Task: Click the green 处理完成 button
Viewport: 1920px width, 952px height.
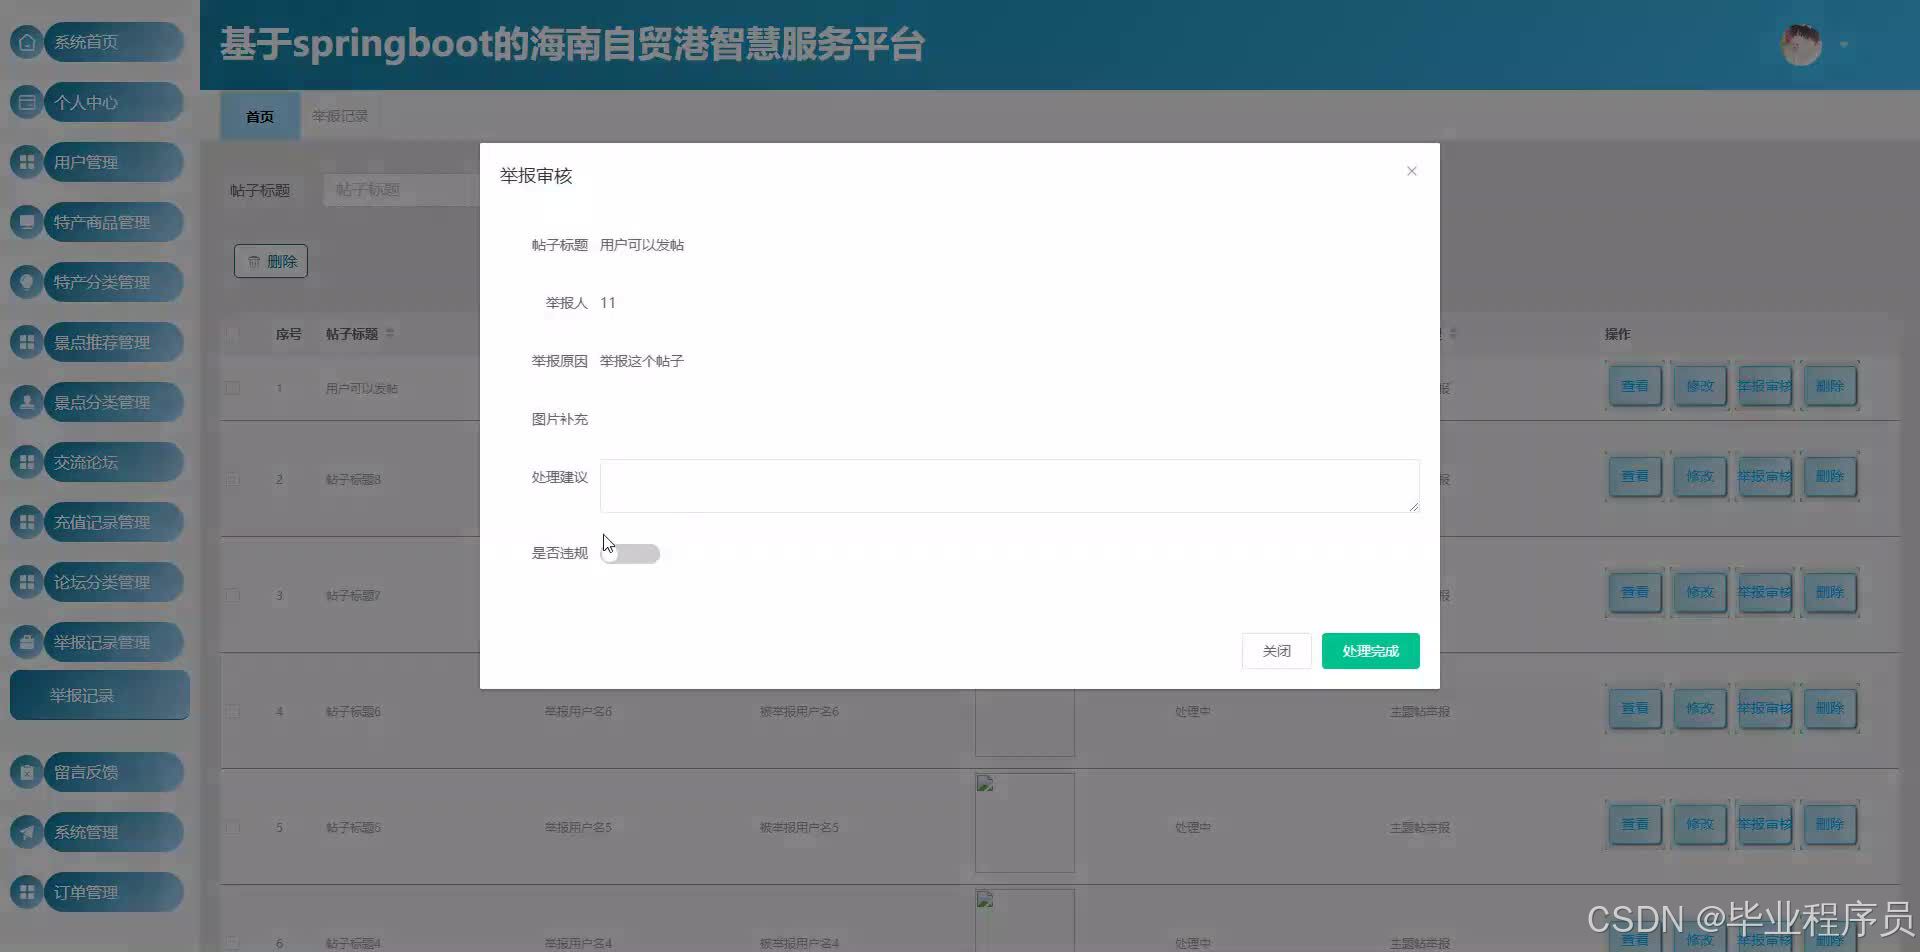Action: [x=1370, y=650]
